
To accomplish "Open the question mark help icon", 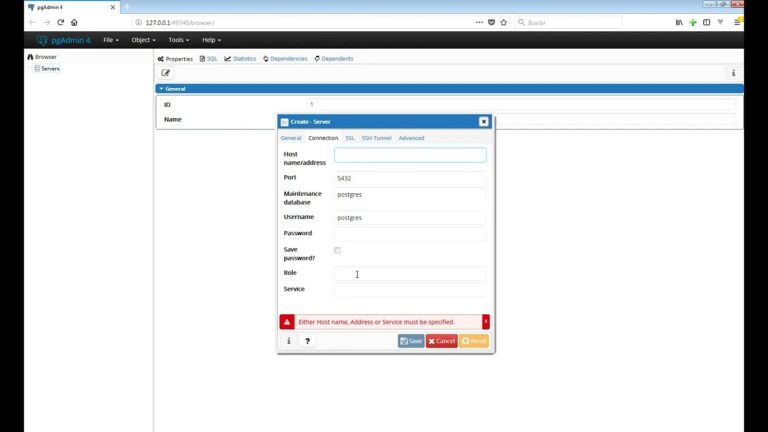I will pos(308,341).
